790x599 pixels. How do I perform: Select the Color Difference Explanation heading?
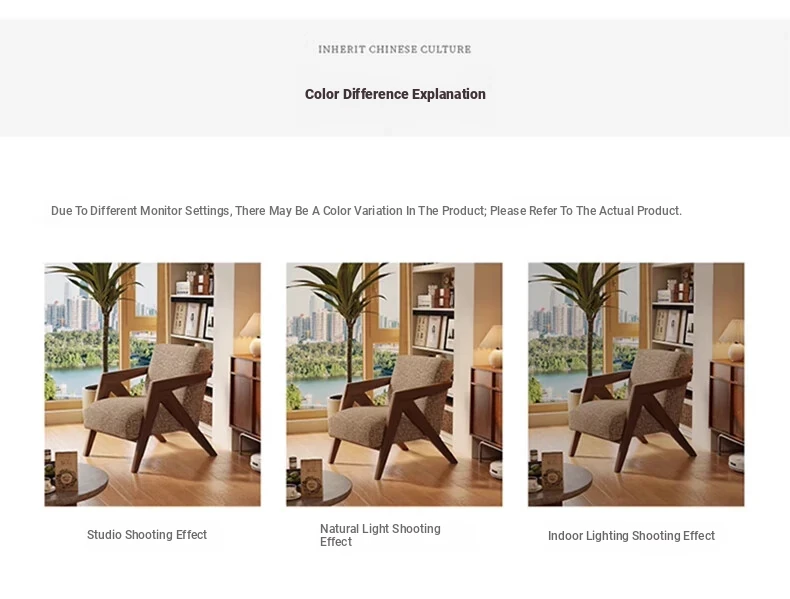click(x=395, y=94)
